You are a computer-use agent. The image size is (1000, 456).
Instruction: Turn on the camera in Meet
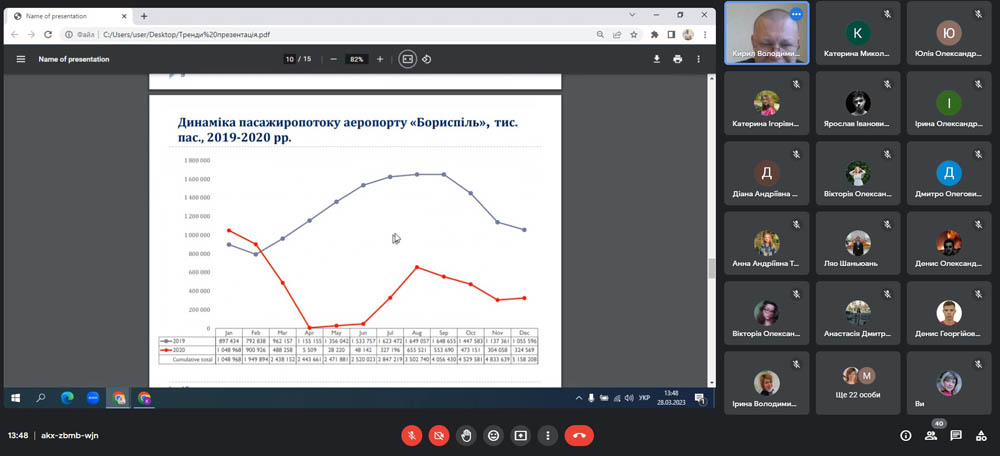coord(438,435)
